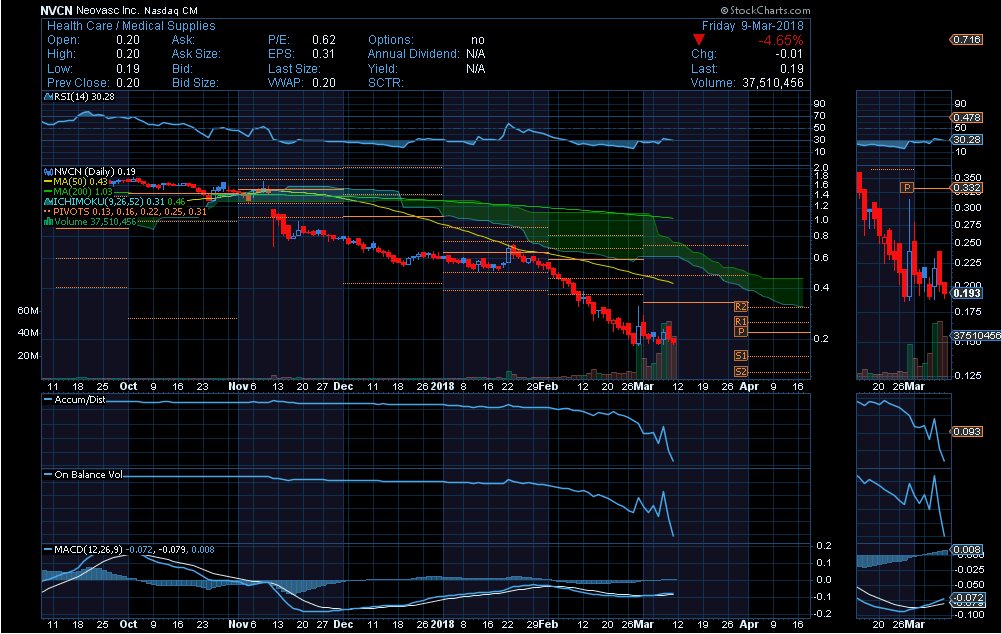Select the R1 pivot label
Viewport: 1001px width, 634px height.
click(x=741, y=322)
